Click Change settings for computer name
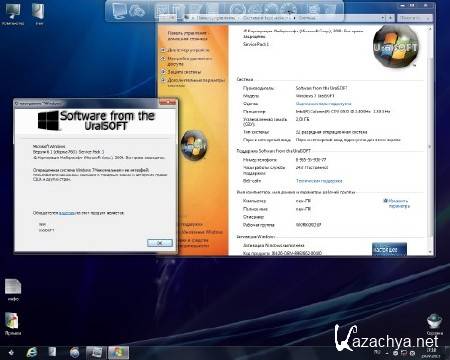 point(399,203)
